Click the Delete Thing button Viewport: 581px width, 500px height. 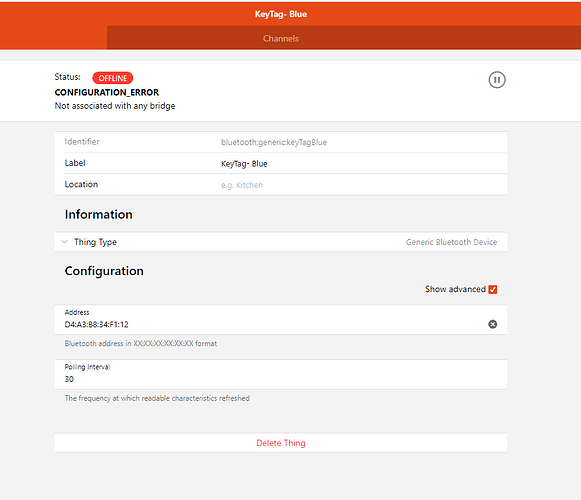point(281,443)
